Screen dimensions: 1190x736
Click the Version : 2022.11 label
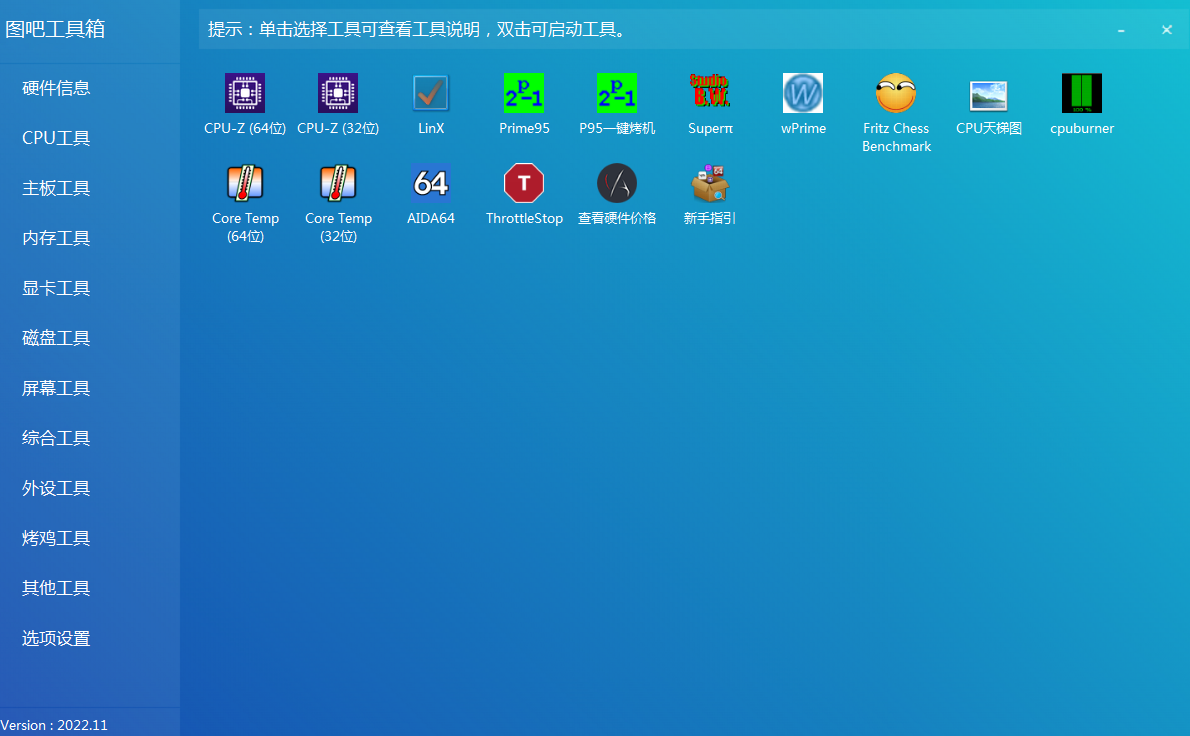tap(54, 725)
